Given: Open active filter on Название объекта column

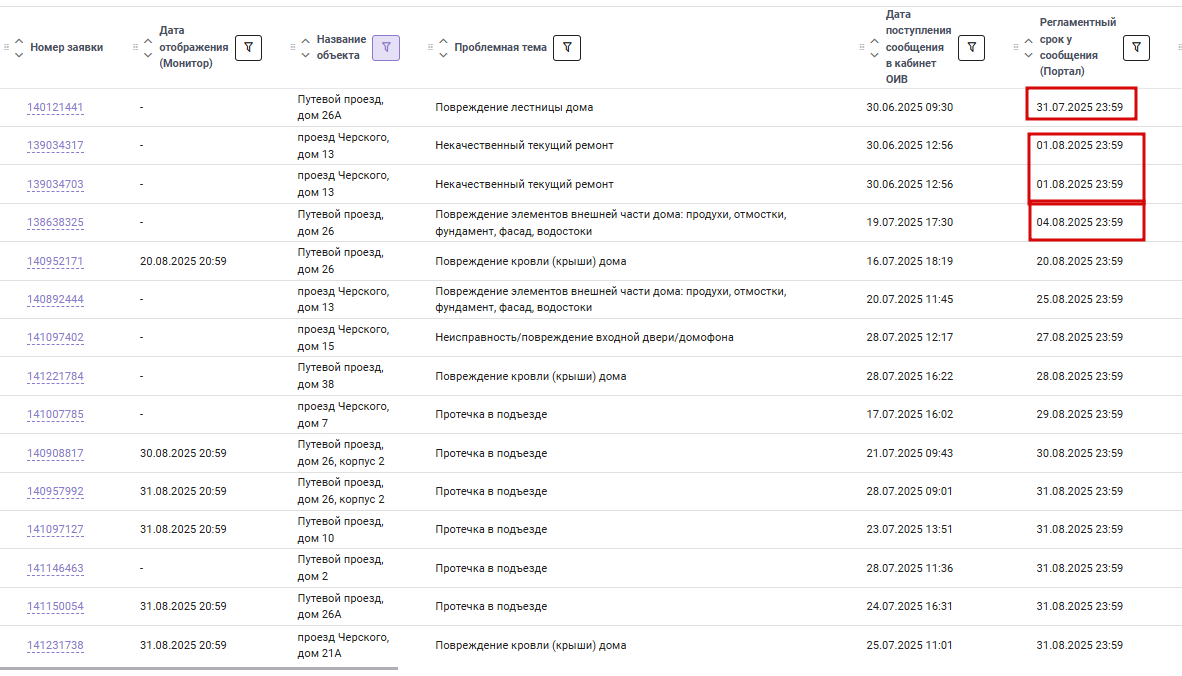Looking at the screenshot, I should 386,47.
